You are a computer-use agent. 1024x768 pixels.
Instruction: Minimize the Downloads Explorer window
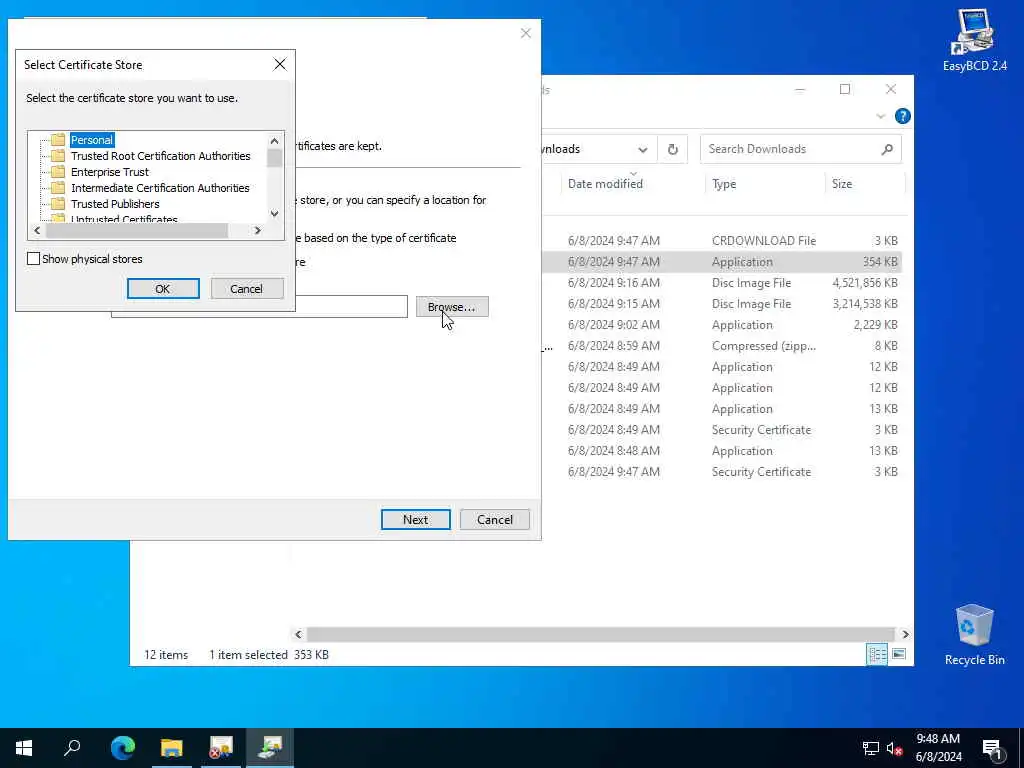tap(800, 89)
